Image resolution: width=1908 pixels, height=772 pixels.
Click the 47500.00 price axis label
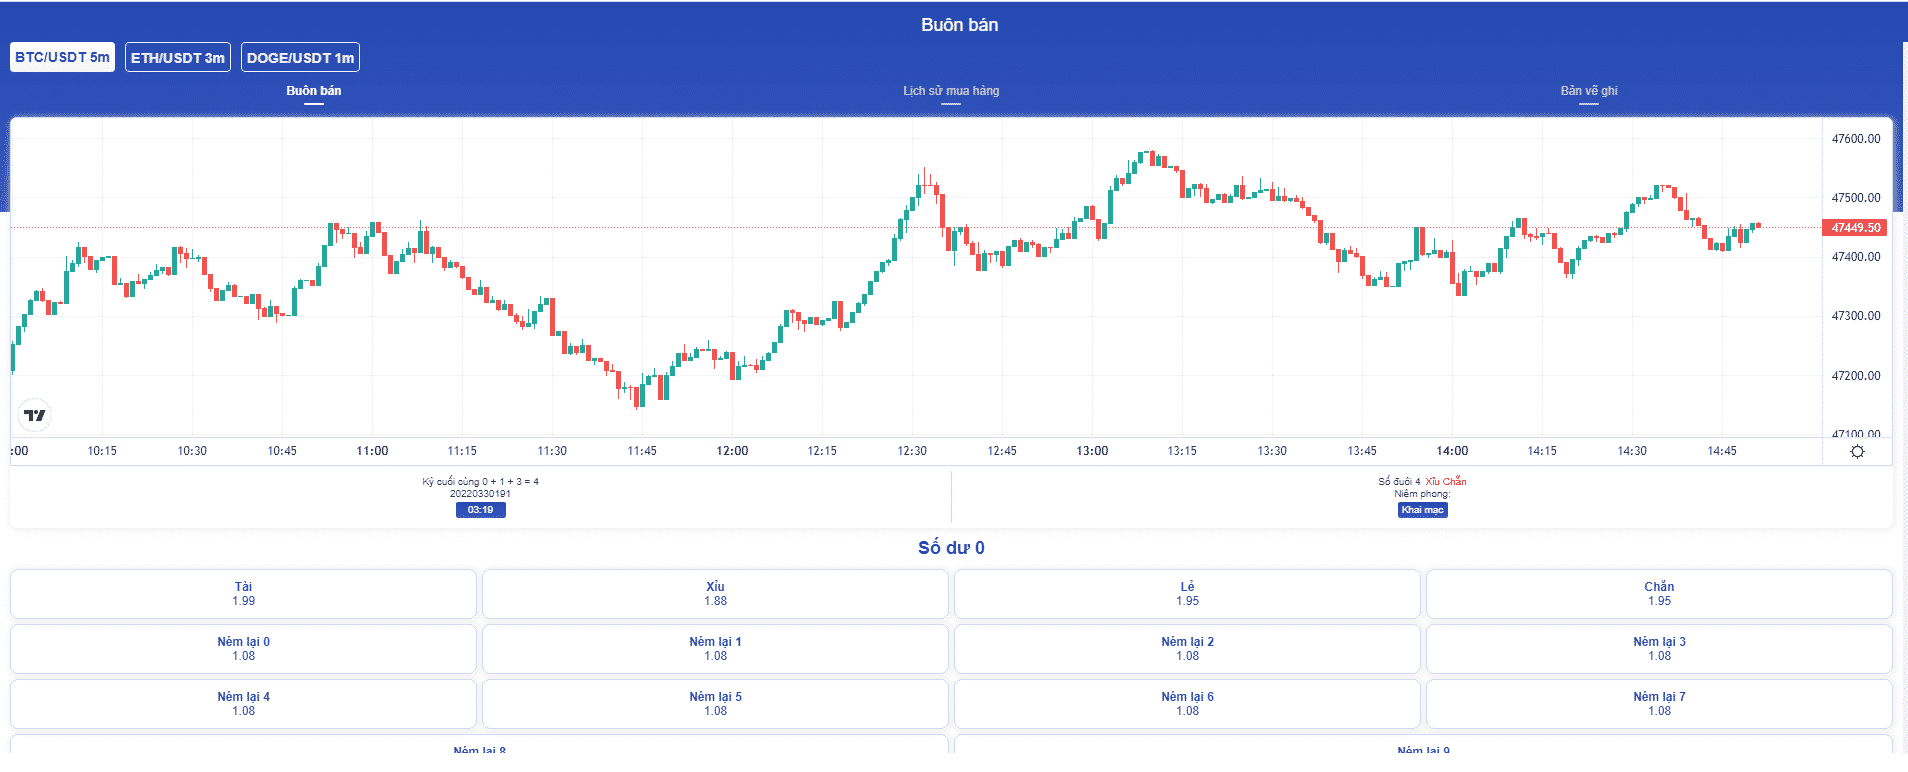[1856, 198]
